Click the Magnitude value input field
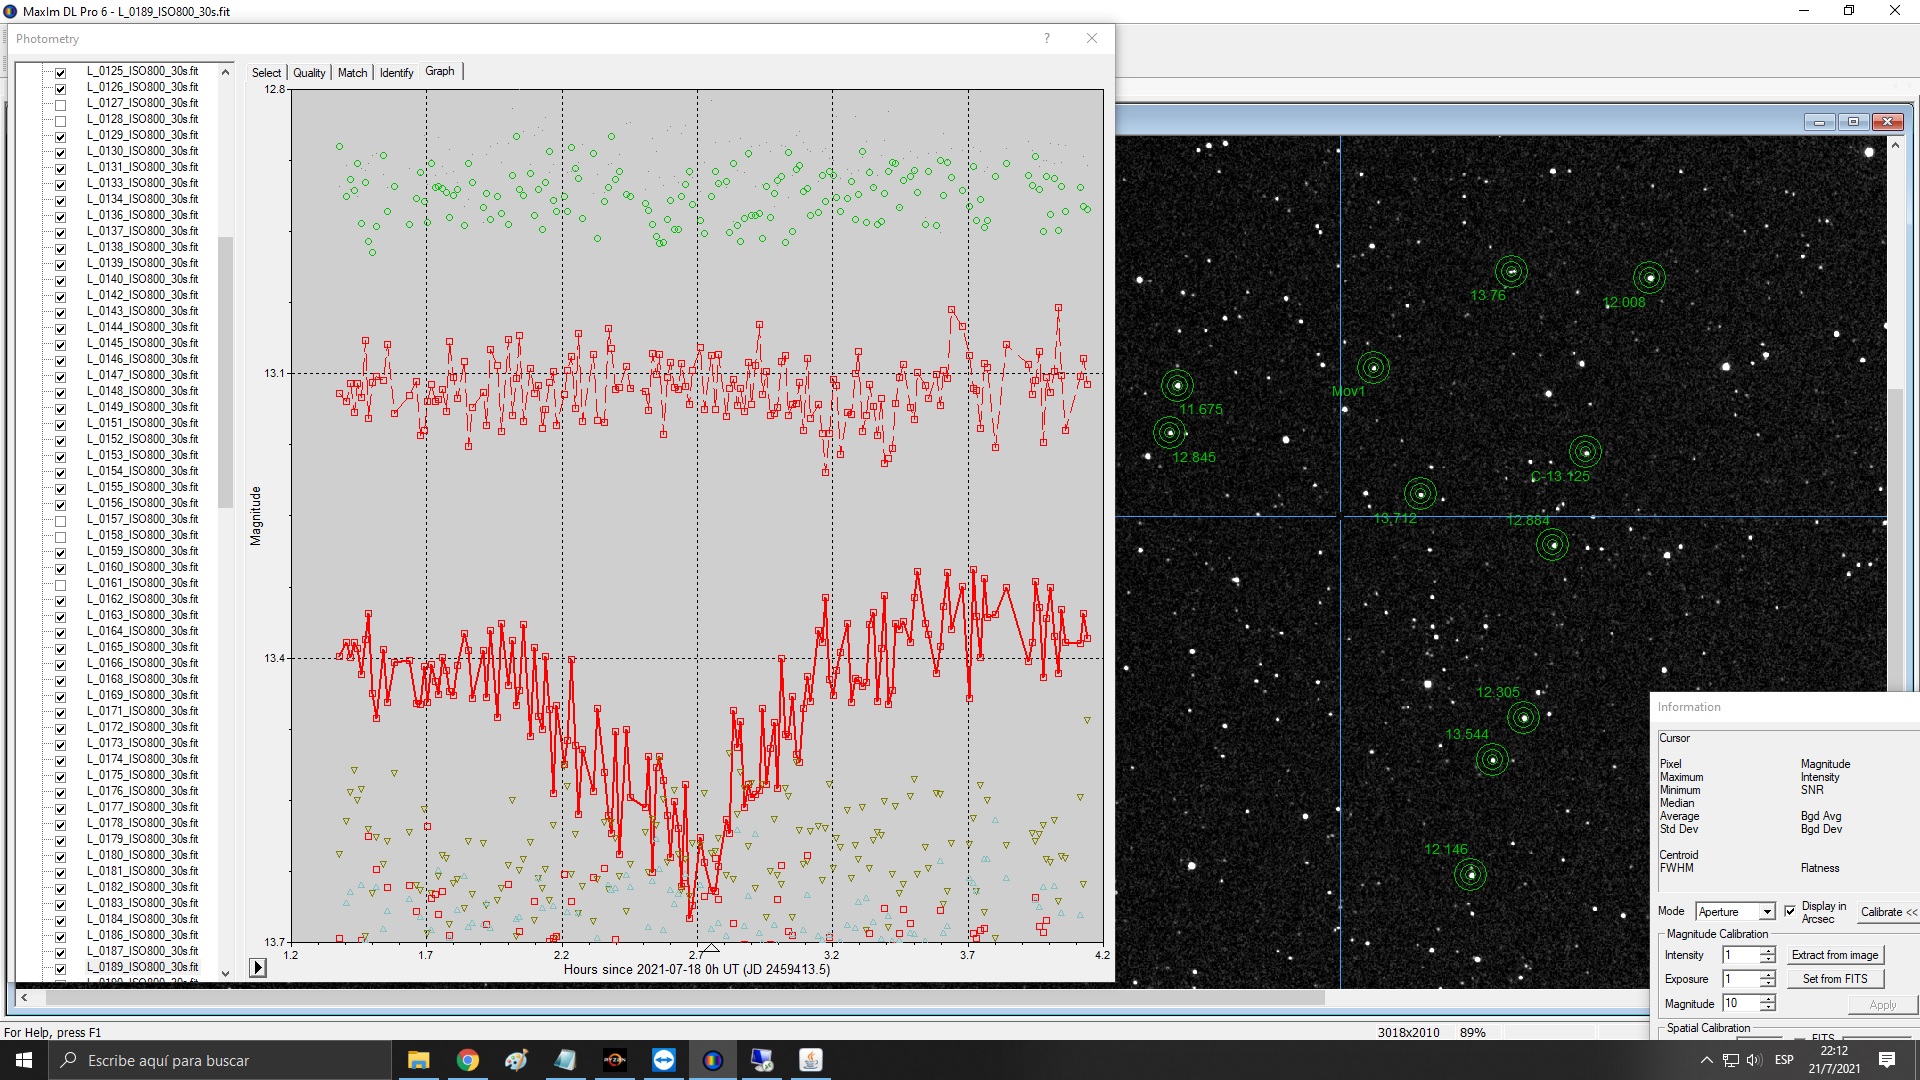The height and width of the screenshot is (1080, 1920). click(x=1740, y=1003)
